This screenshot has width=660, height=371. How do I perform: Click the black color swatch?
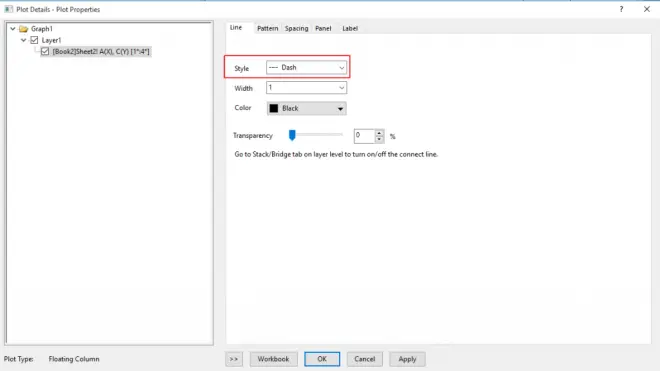pyautogui.click(x=274, y=108)
